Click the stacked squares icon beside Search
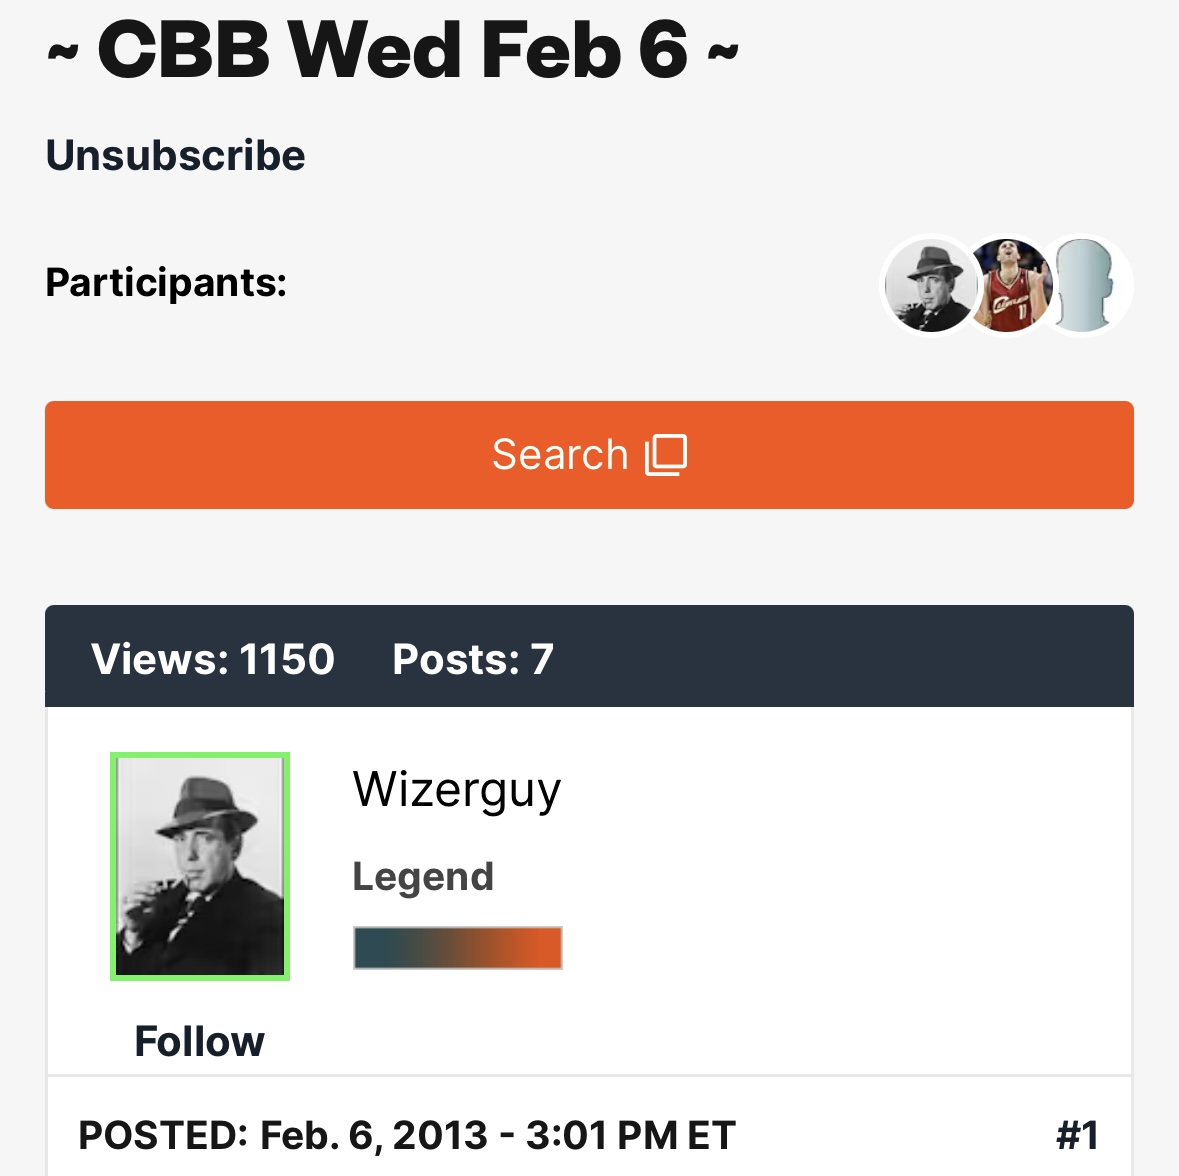This screenshot has height=1176, width=1179. click(667, 455)
